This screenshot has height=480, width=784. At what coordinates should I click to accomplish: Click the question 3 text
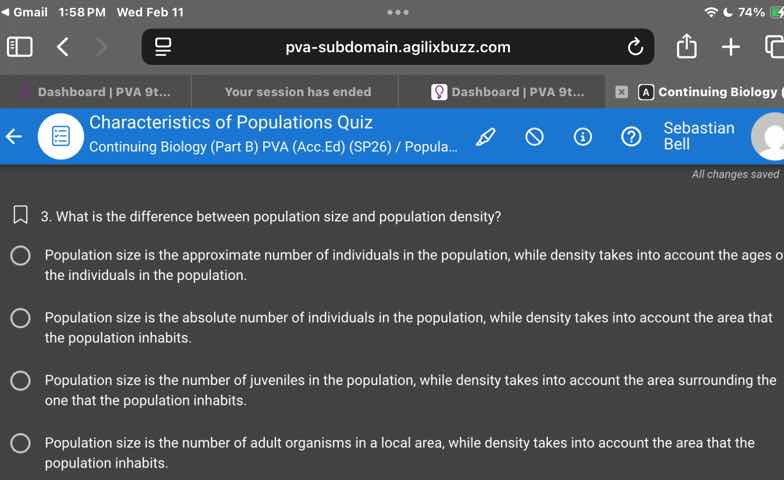271,216
